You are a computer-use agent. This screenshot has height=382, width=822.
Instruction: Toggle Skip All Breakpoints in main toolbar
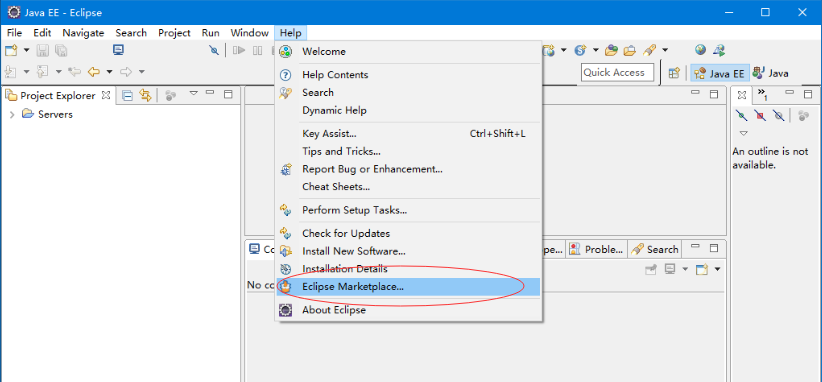[214, 50]
